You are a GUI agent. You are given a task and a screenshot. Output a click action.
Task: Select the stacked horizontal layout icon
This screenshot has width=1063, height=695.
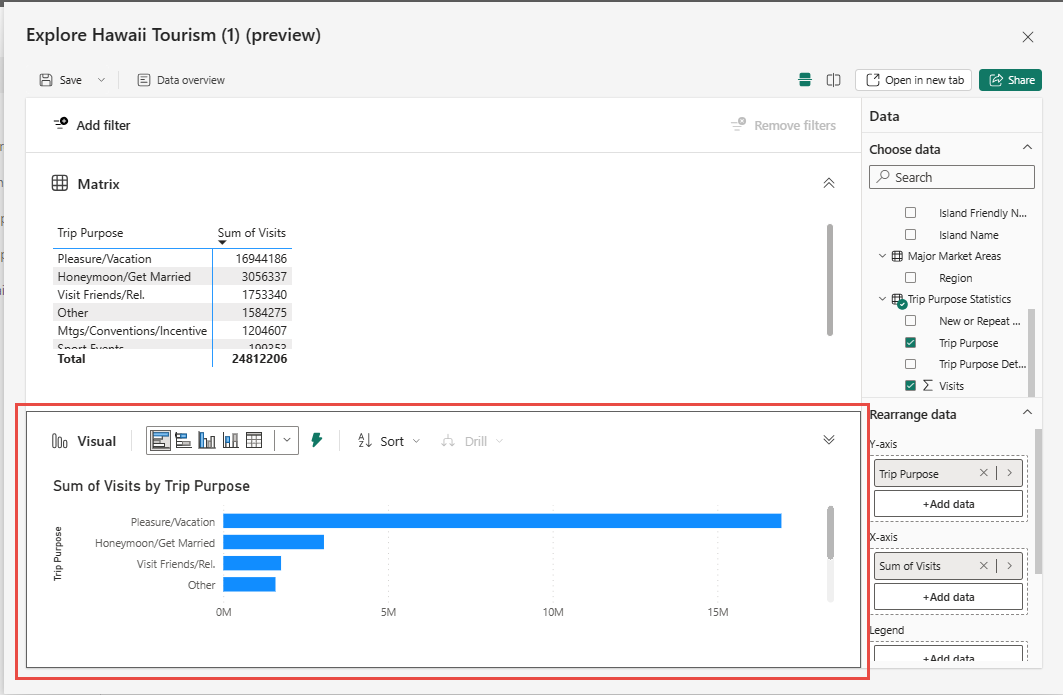click(x=805, y=80)
